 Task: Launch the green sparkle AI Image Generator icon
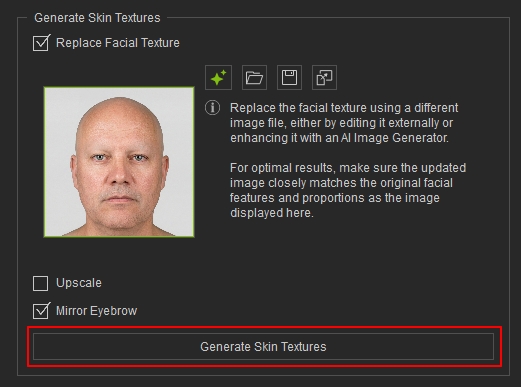[x=218, y=78]
